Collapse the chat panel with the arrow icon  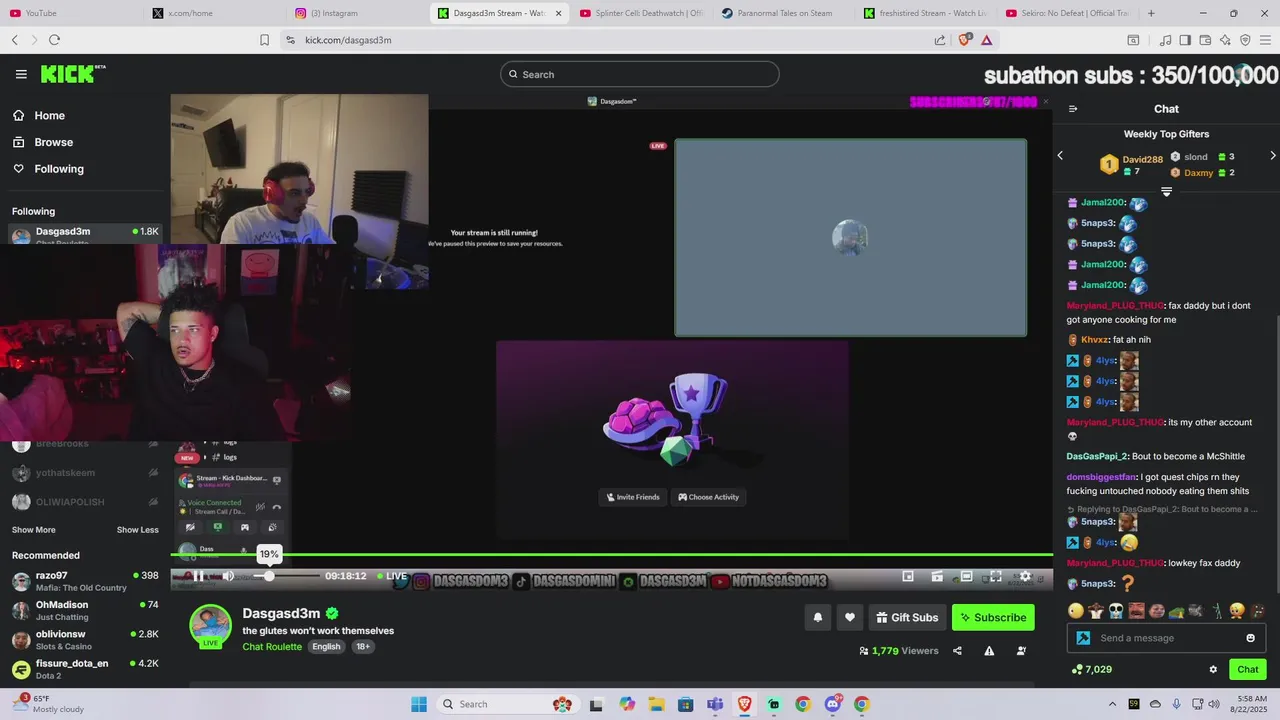[1073, 109]
